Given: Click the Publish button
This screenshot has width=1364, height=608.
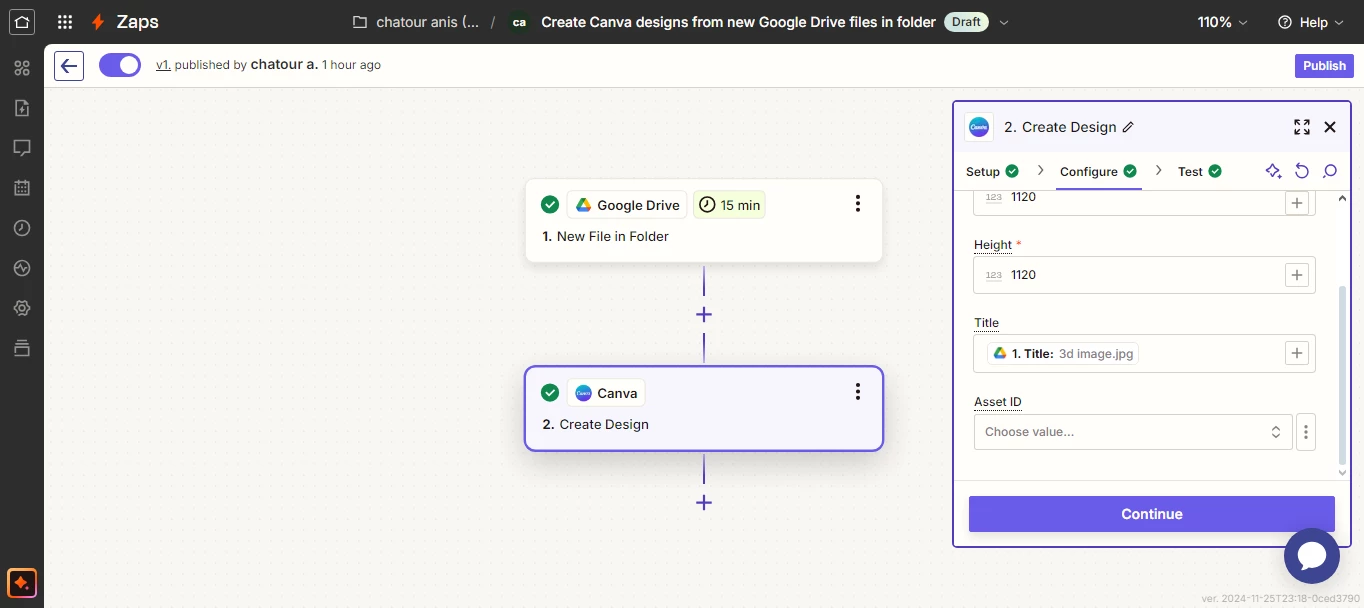Looking at the screenshot, I should pos(1324,65).
